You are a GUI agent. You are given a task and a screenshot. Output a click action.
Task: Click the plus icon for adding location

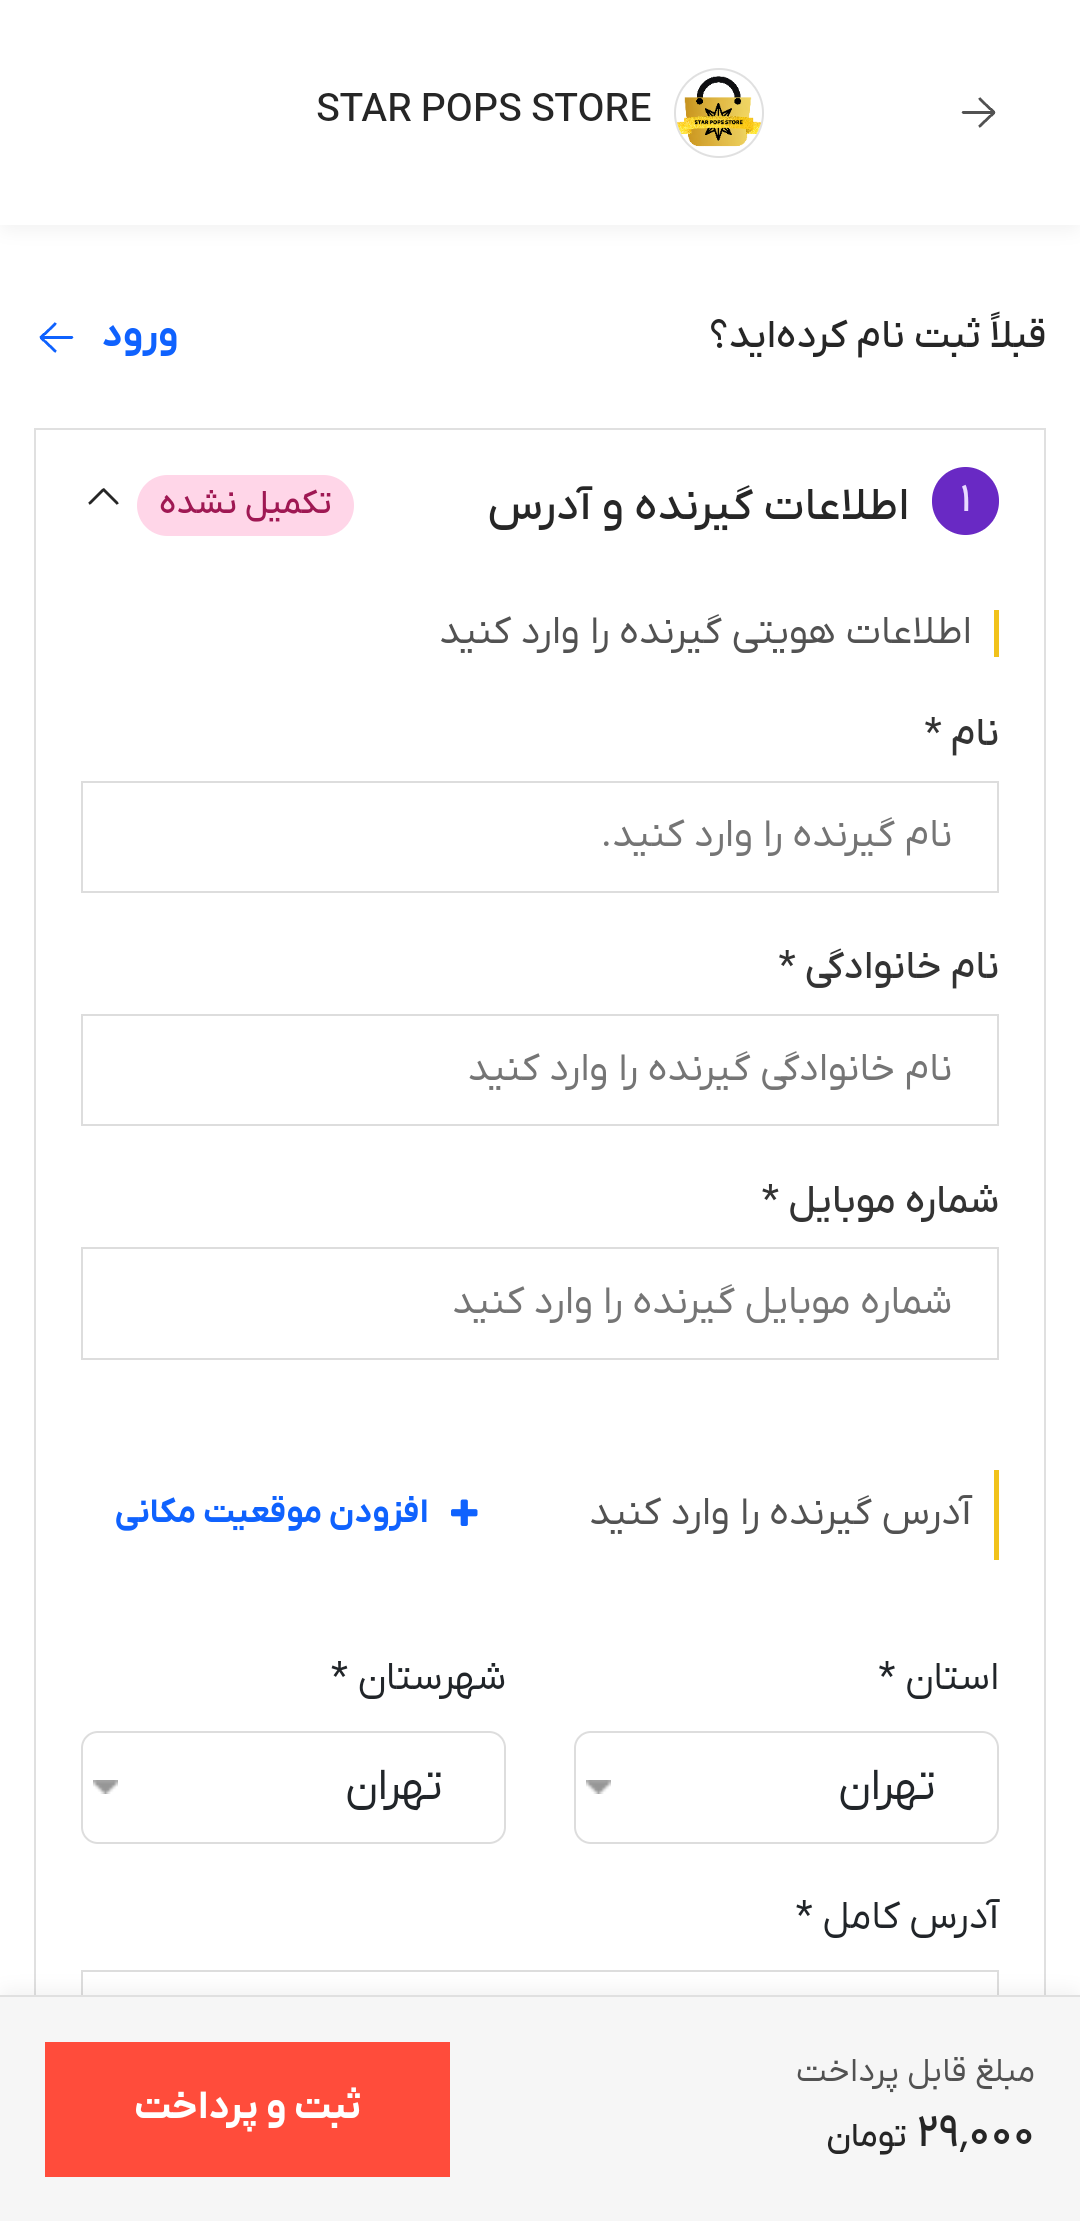(x=464, y=1512)
